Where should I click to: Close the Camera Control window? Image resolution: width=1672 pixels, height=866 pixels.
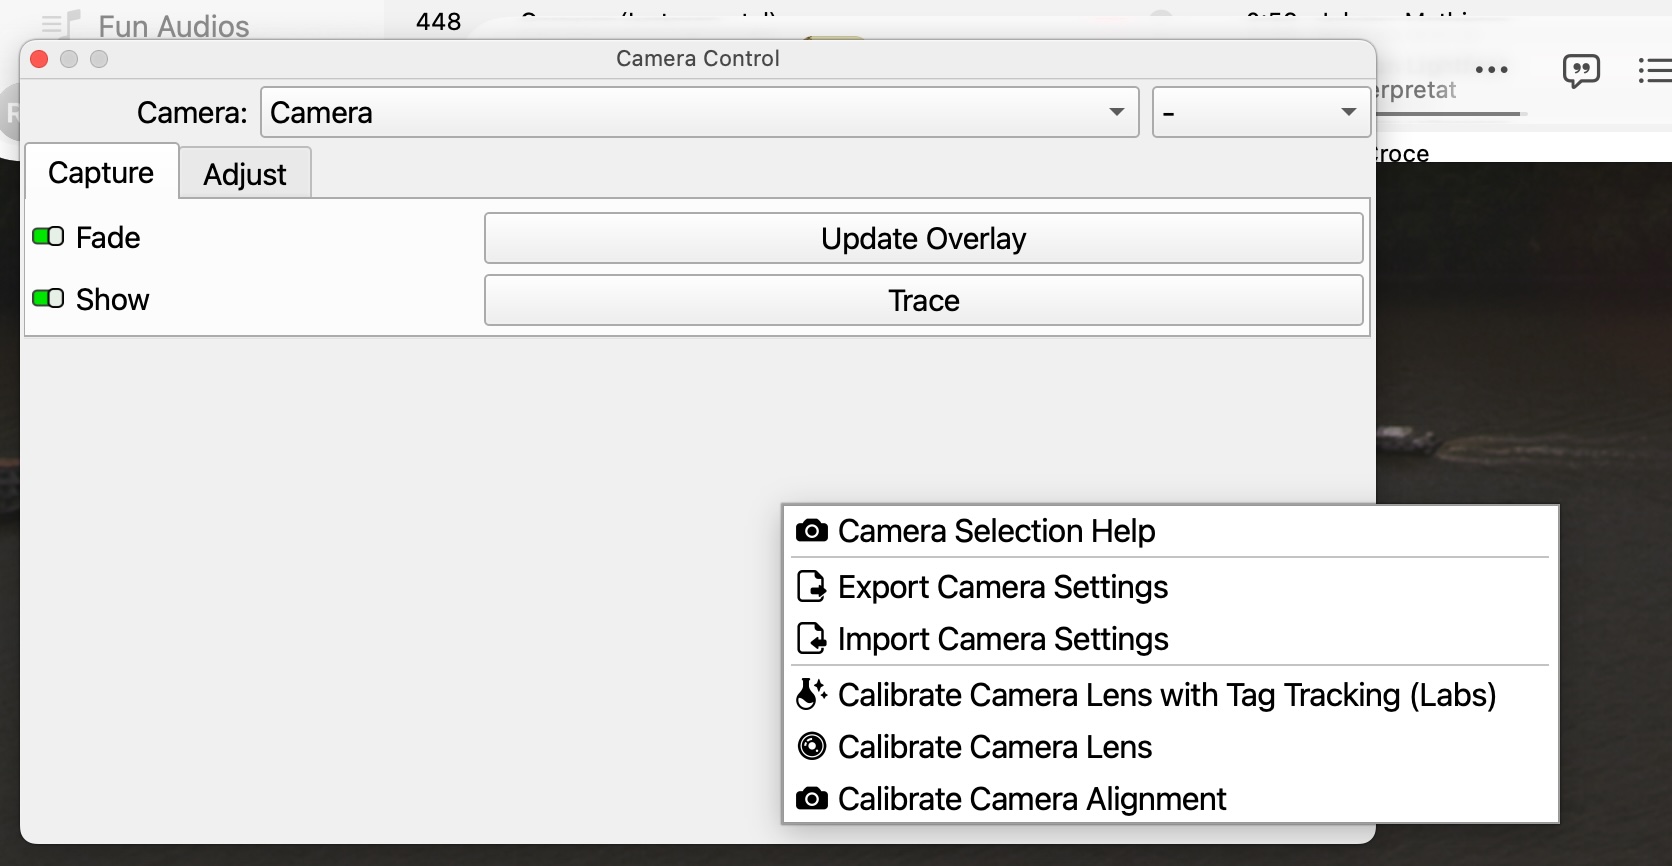click(40, 59)
